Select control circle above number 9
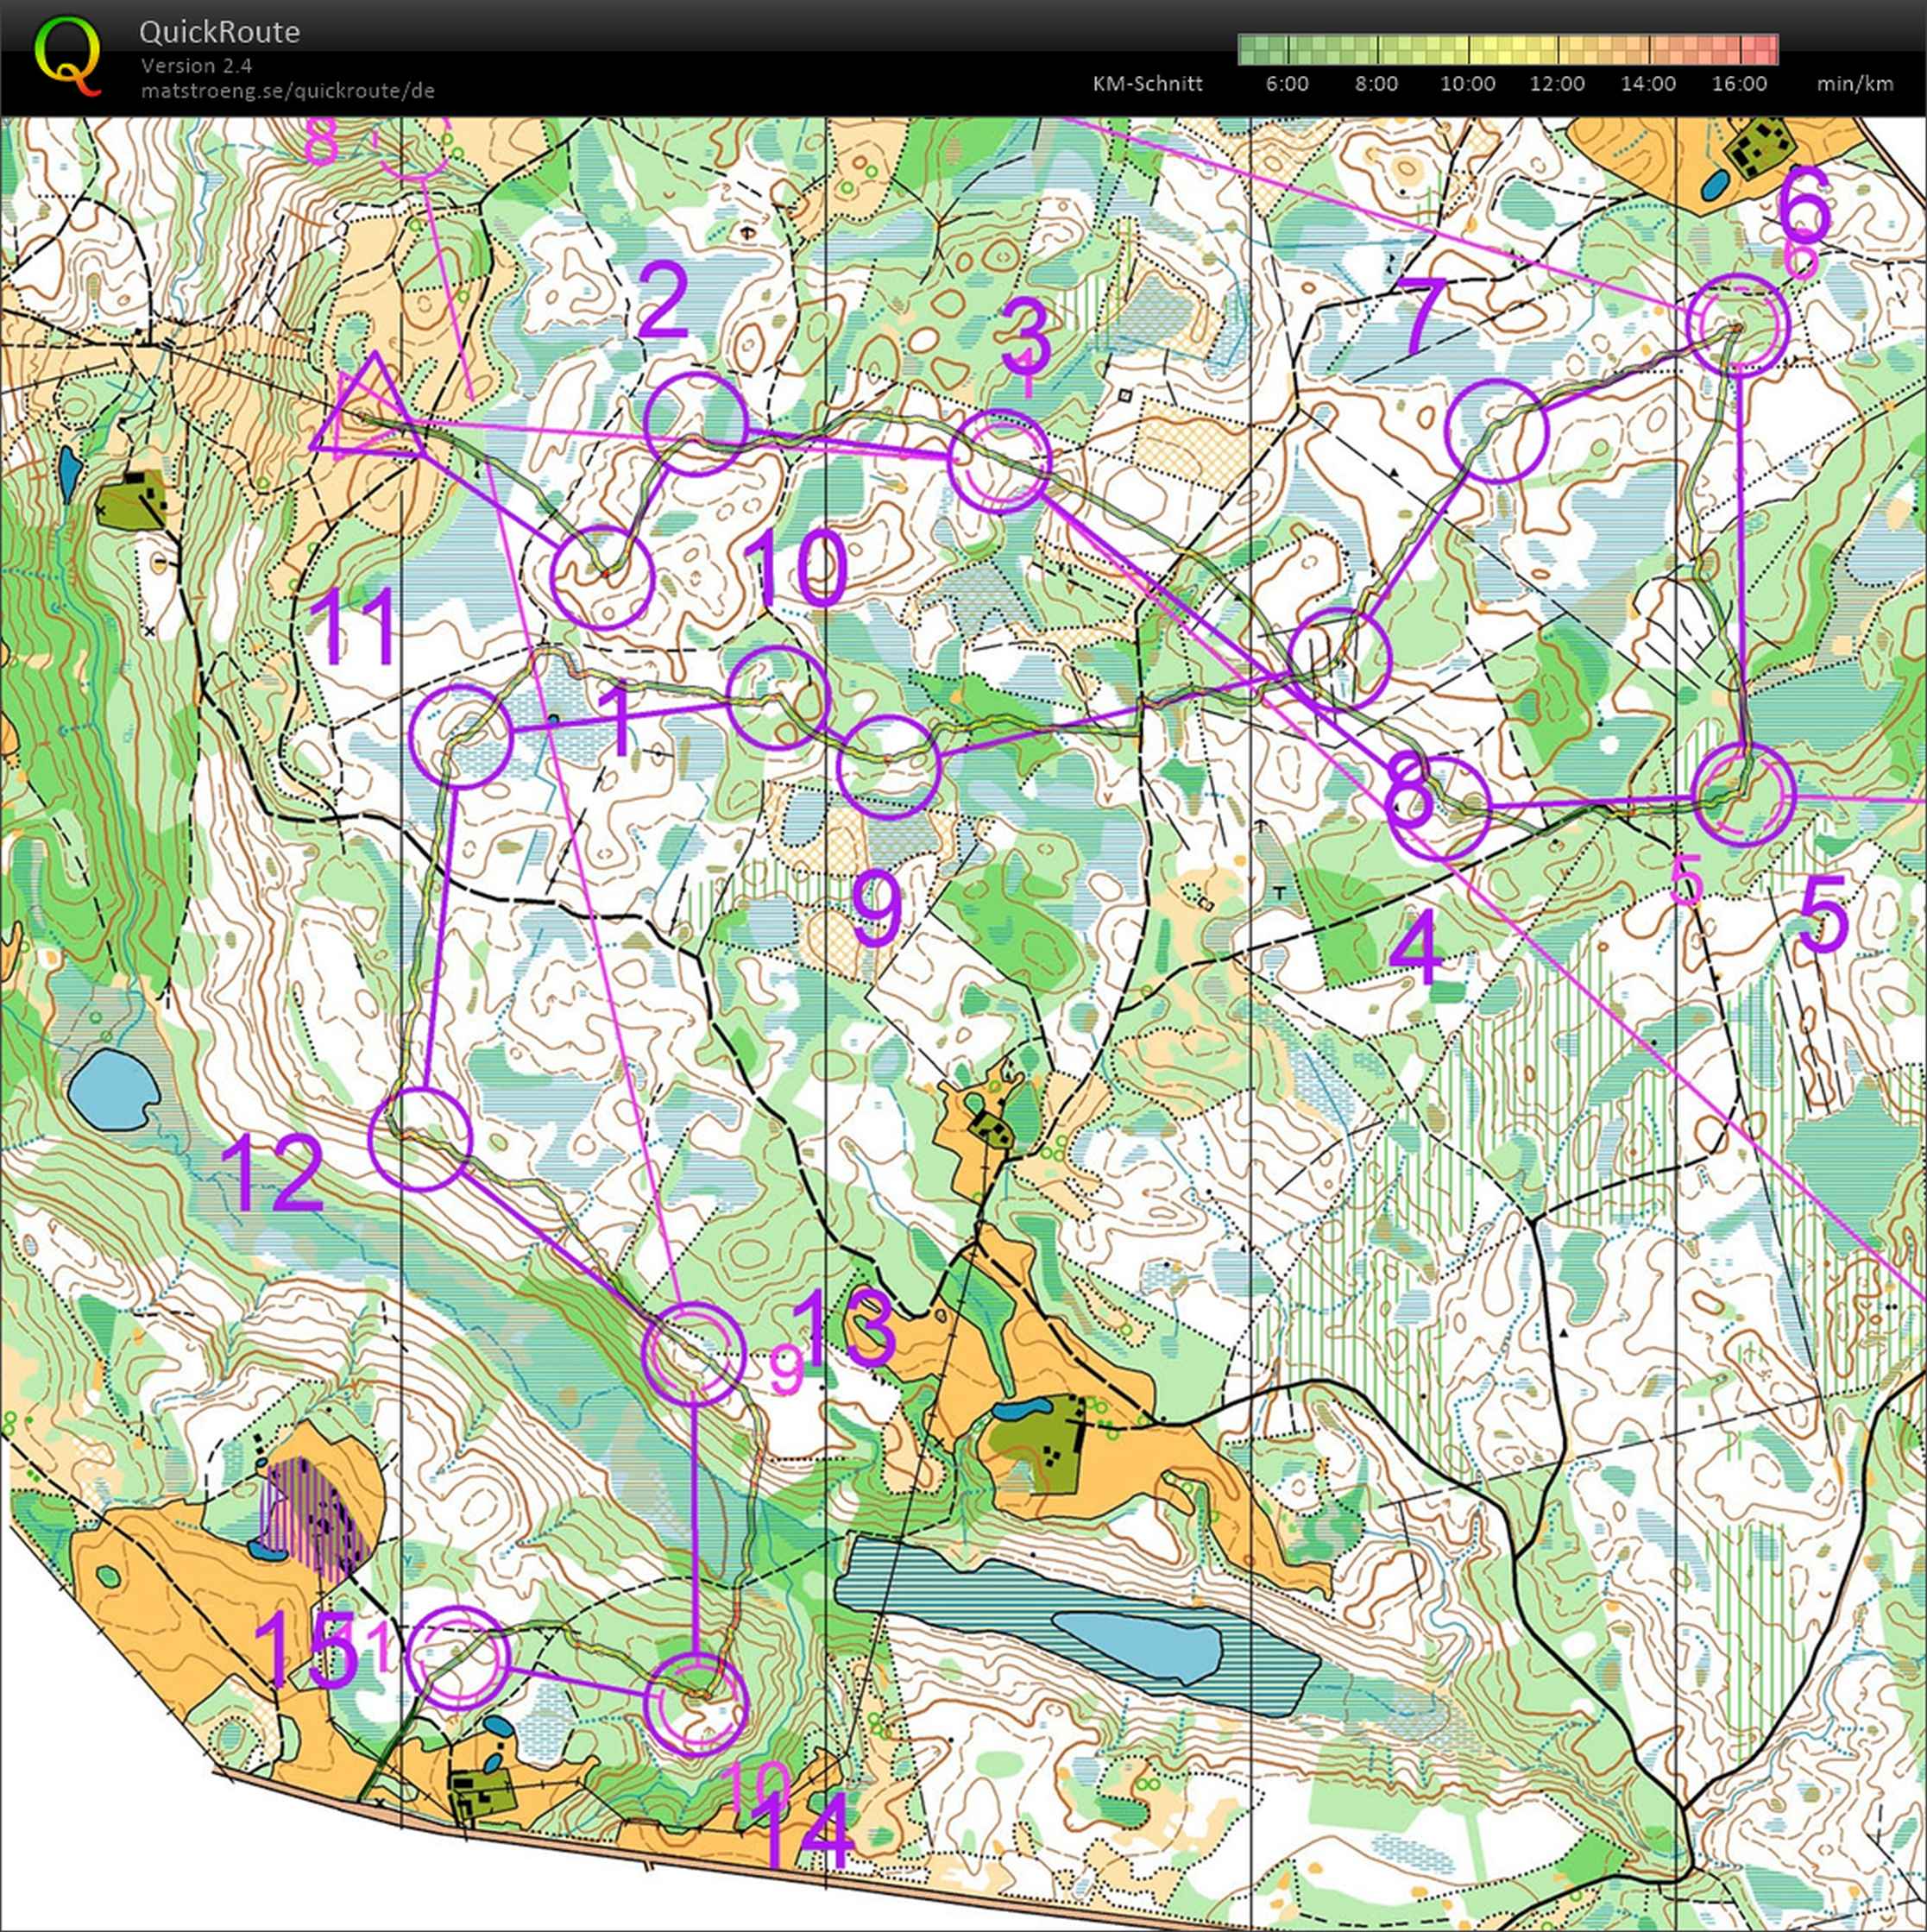 (x=888, y=767)
